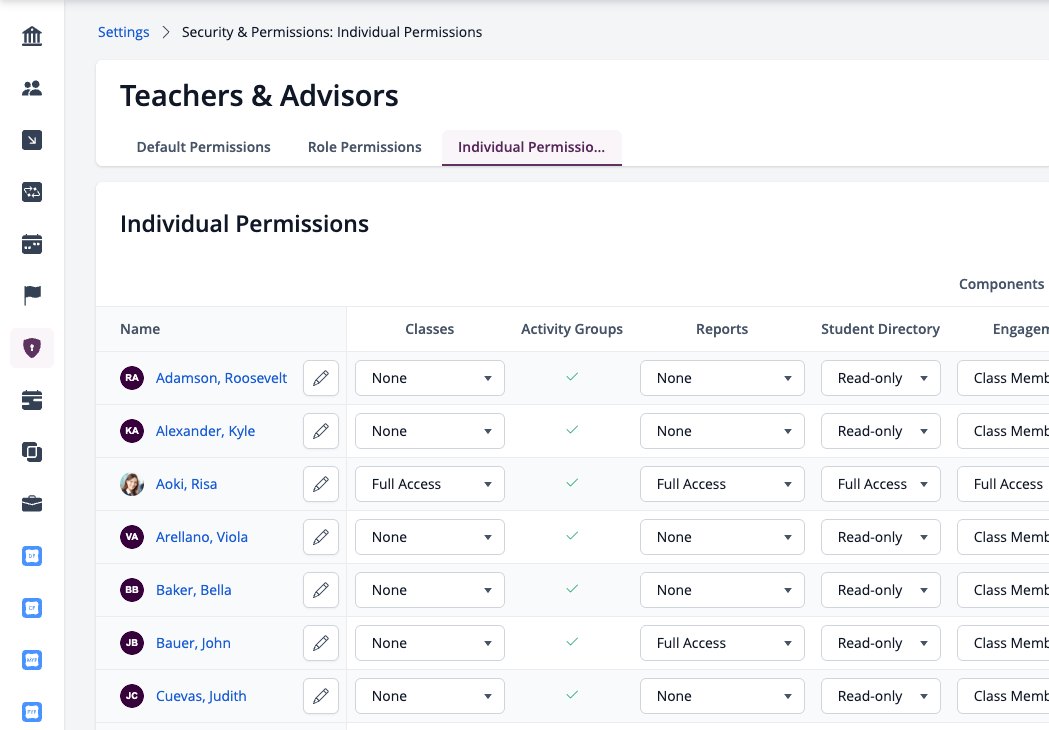Open Baker, Bella profile link
This screenshot has height=730, width=1049.
[193, 590]
